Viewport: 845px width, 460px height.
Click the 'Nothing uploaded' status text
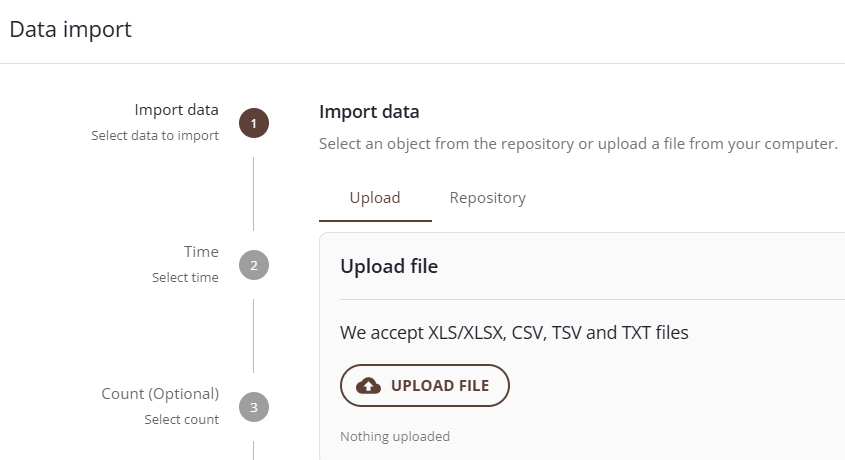pos(395,436)
